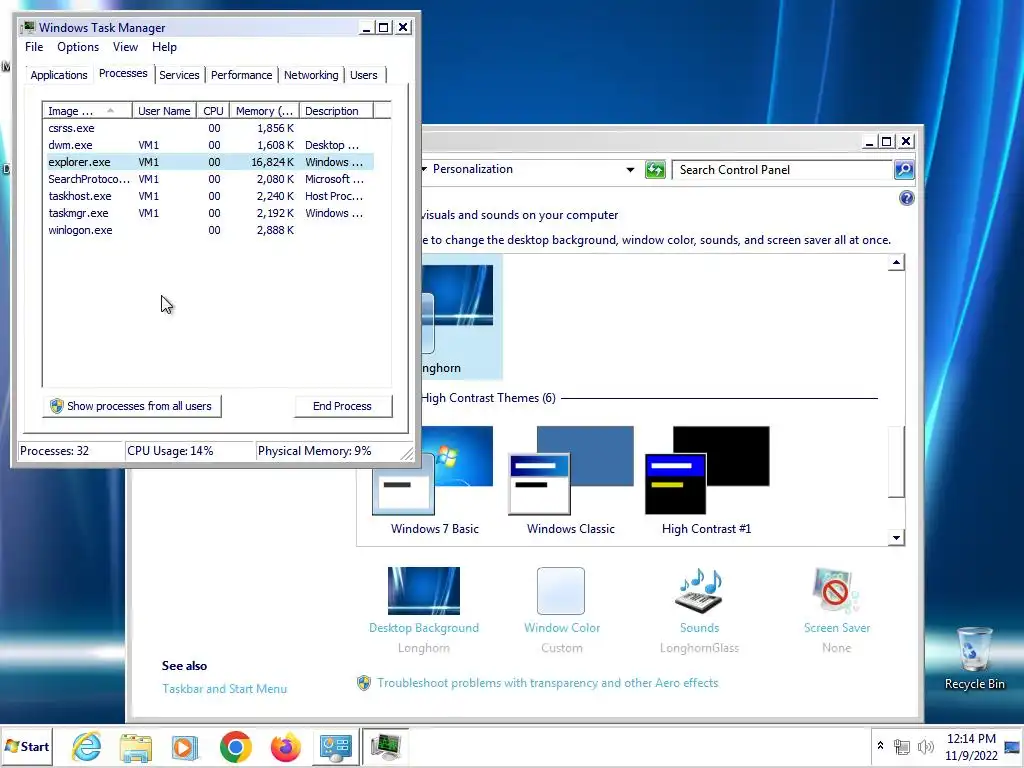Switch to the Users tab
Screen dimensions: 1024x768
point(363,75)
